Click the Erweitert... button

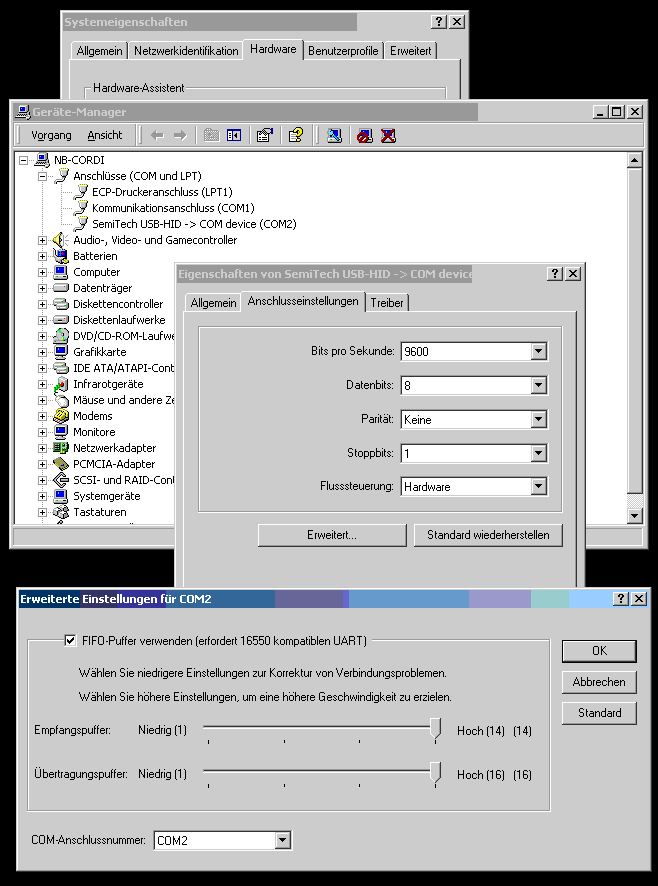coord(332,535)
